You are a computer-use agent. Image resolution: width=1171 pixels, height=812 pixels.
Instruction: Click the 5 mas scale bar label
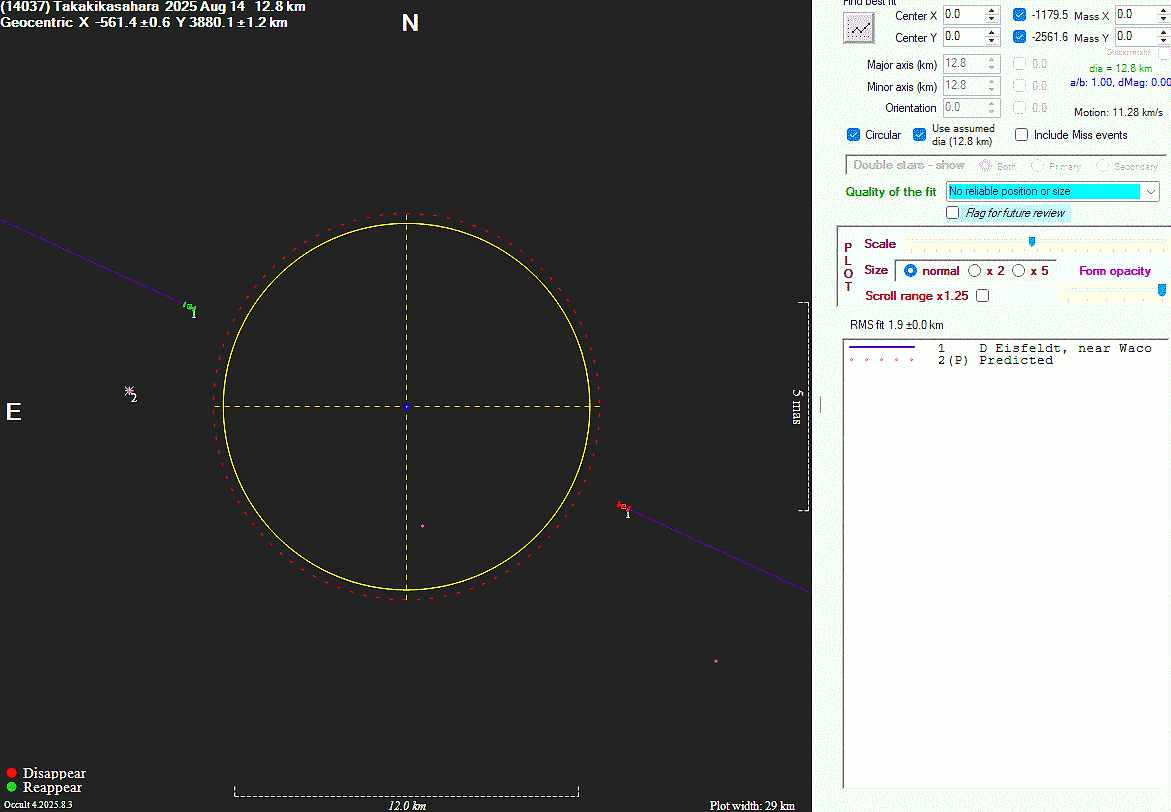coord(797,406)
